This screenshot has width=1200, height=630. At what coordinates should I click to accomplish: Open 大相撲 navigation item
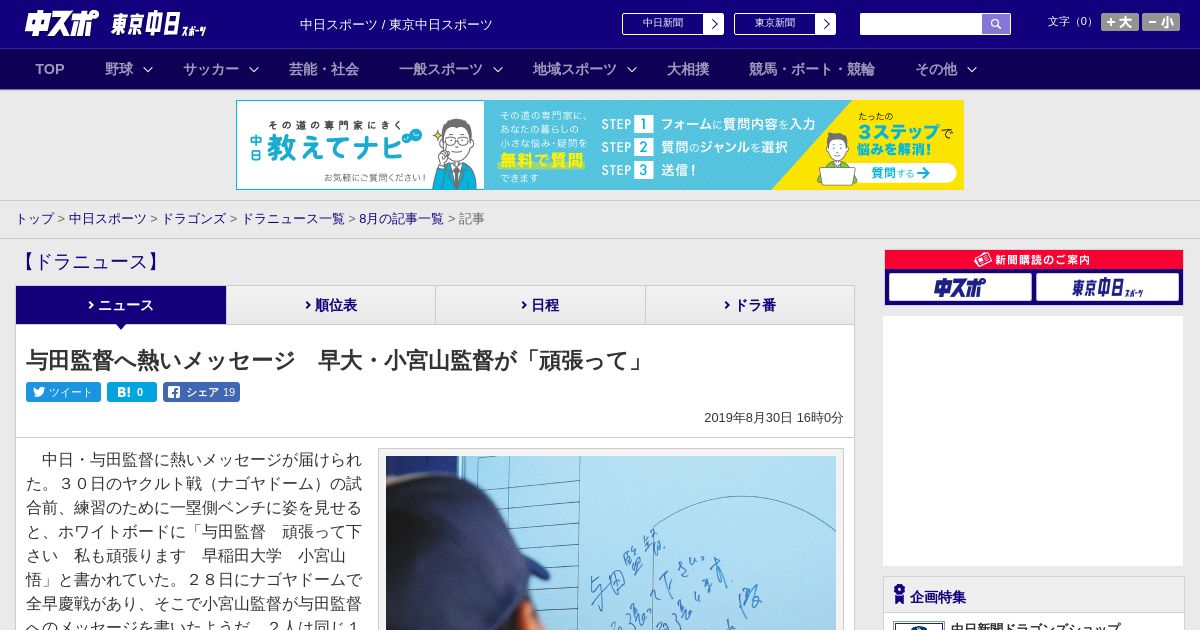[x=688, y=69]
